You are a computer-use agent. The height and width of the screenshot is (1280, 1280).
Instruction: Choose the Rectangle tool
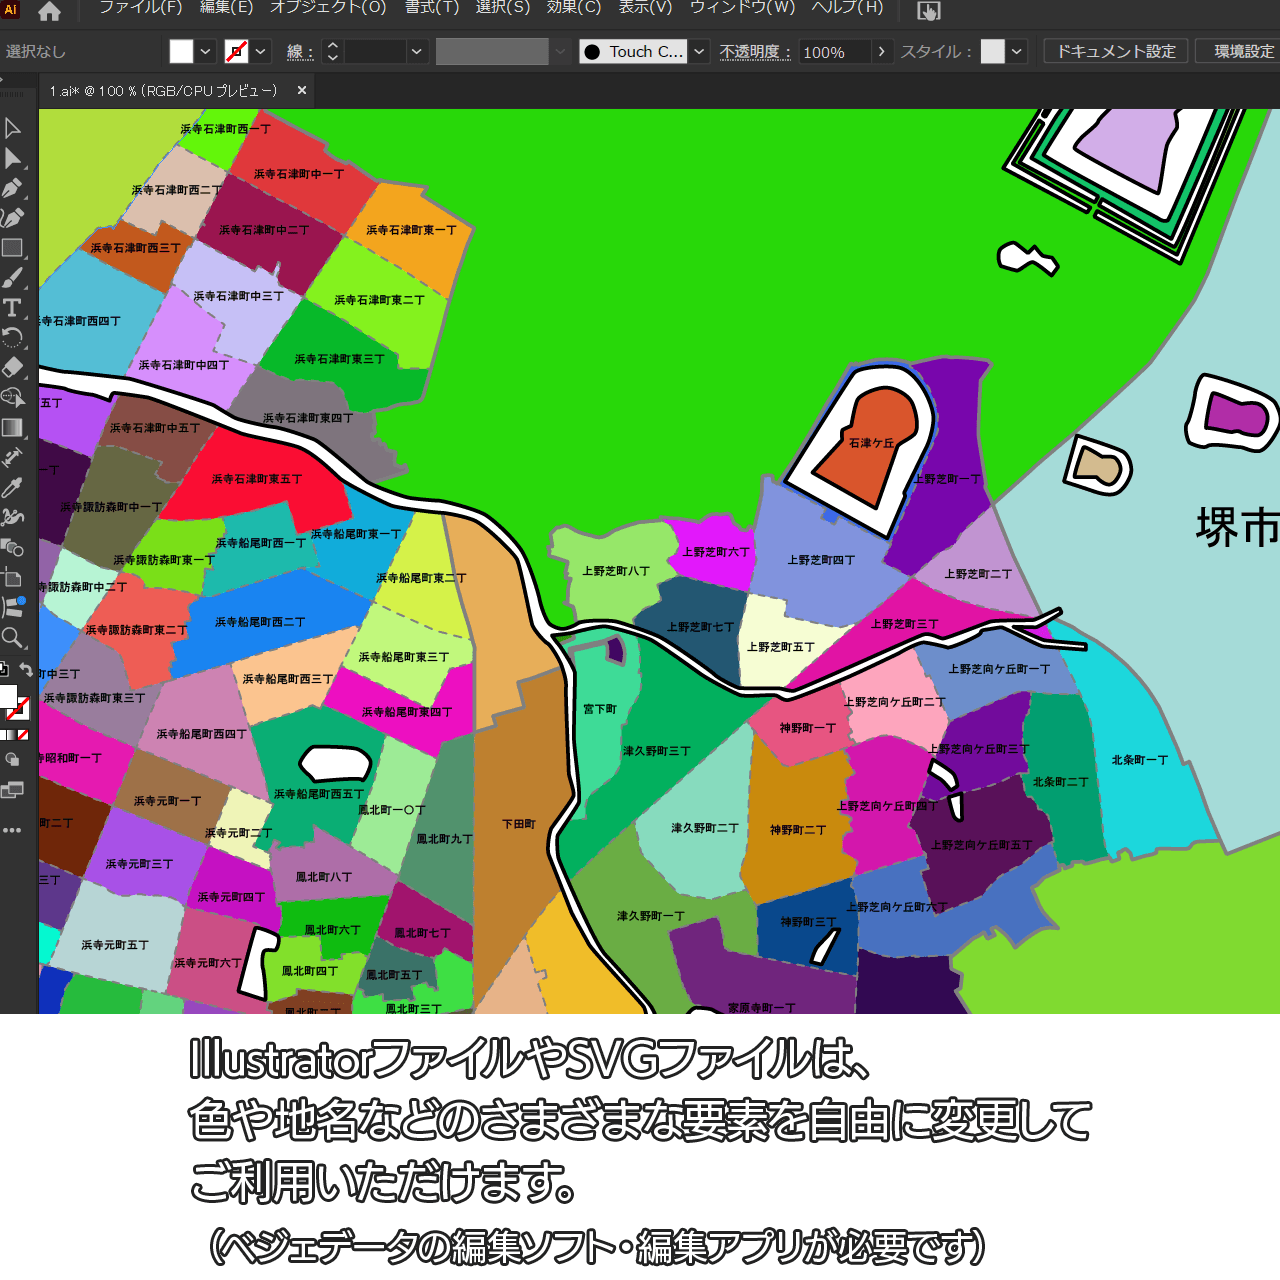pyautogui.click(x=13, y=248)
